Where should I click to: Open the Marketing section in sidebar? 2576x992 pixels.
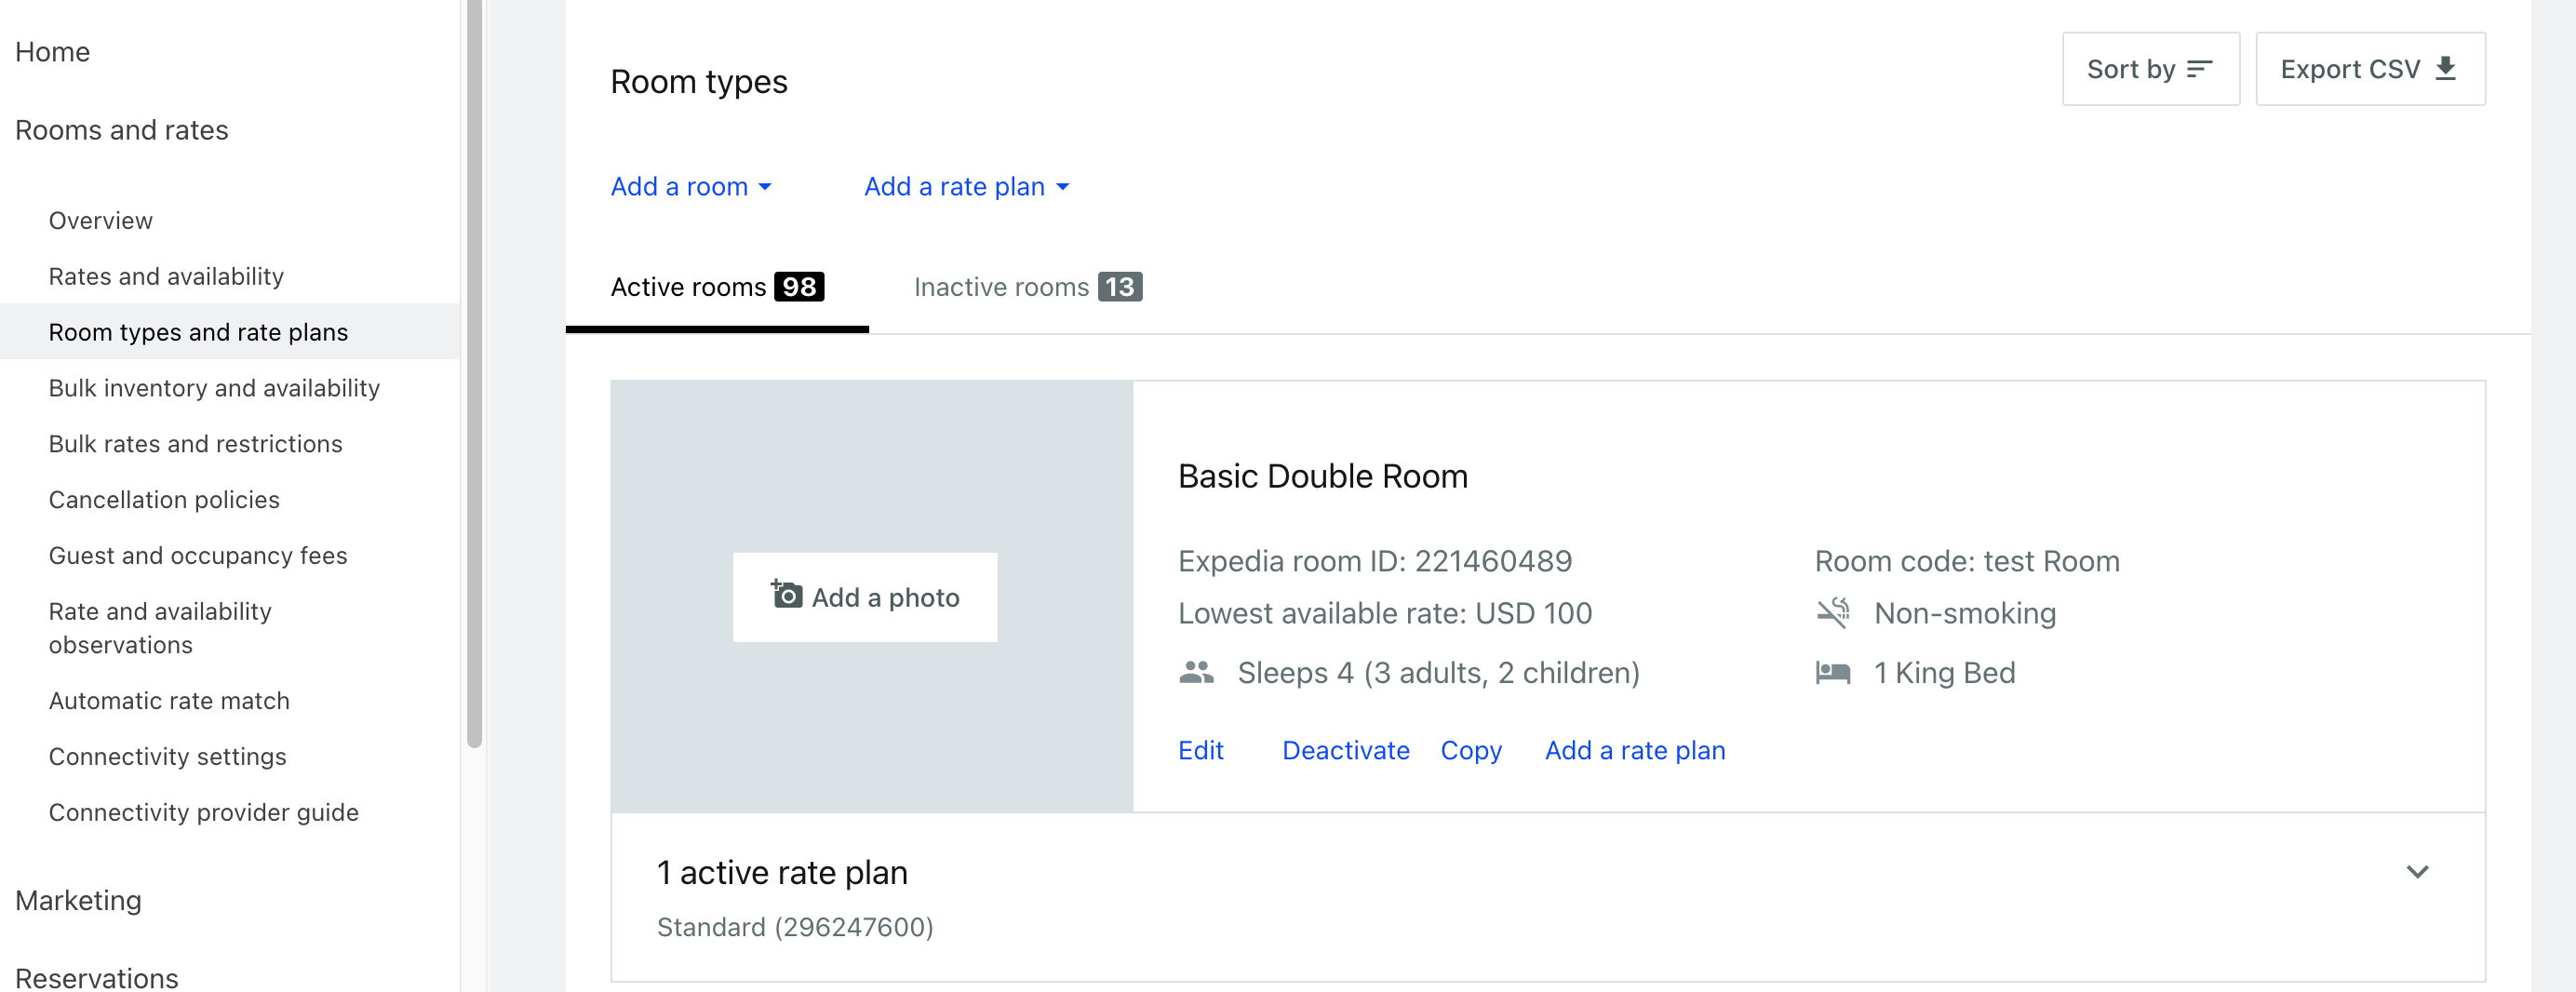coord(78,900)
